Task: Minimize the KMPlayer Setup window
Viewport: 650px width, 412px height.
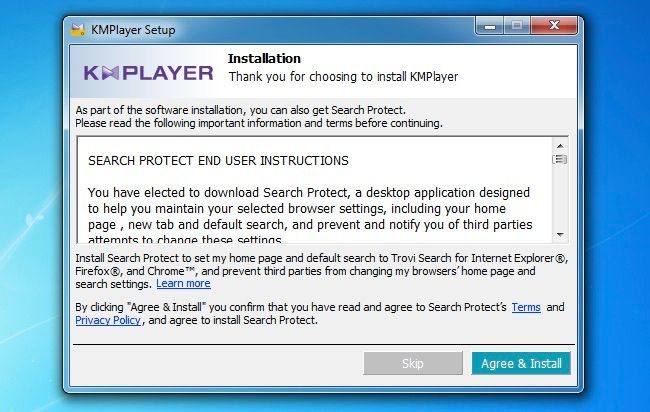Action: 490,26
